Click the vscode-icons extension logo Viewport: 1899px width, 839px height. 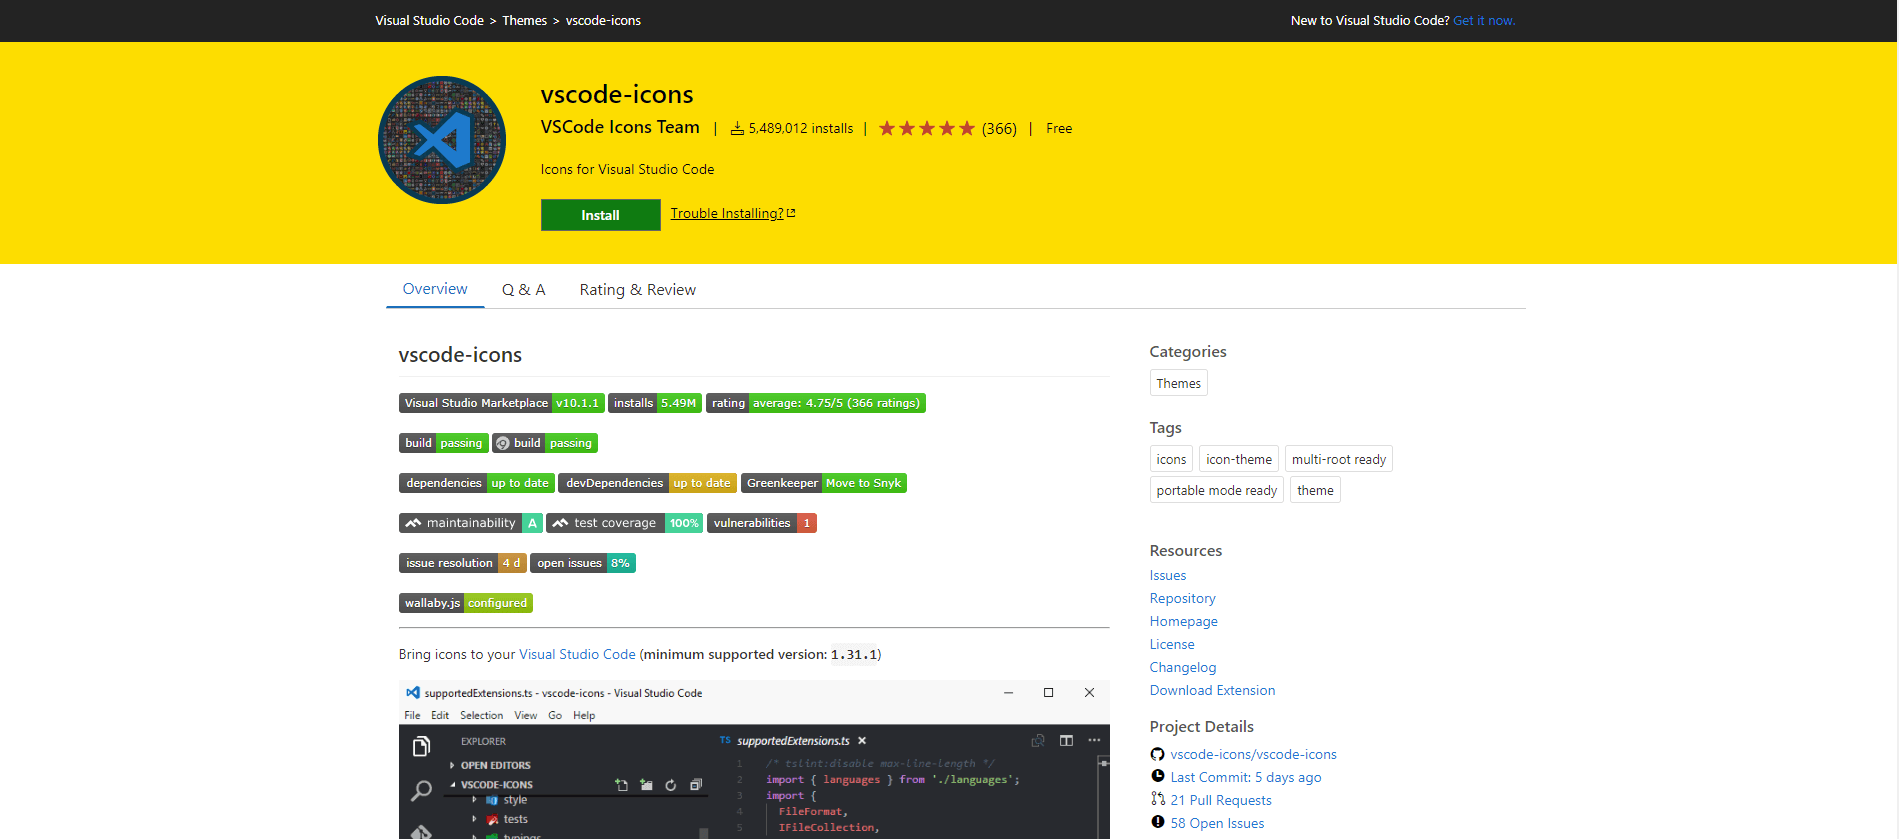pyautogui.click(x=442, y=140)
